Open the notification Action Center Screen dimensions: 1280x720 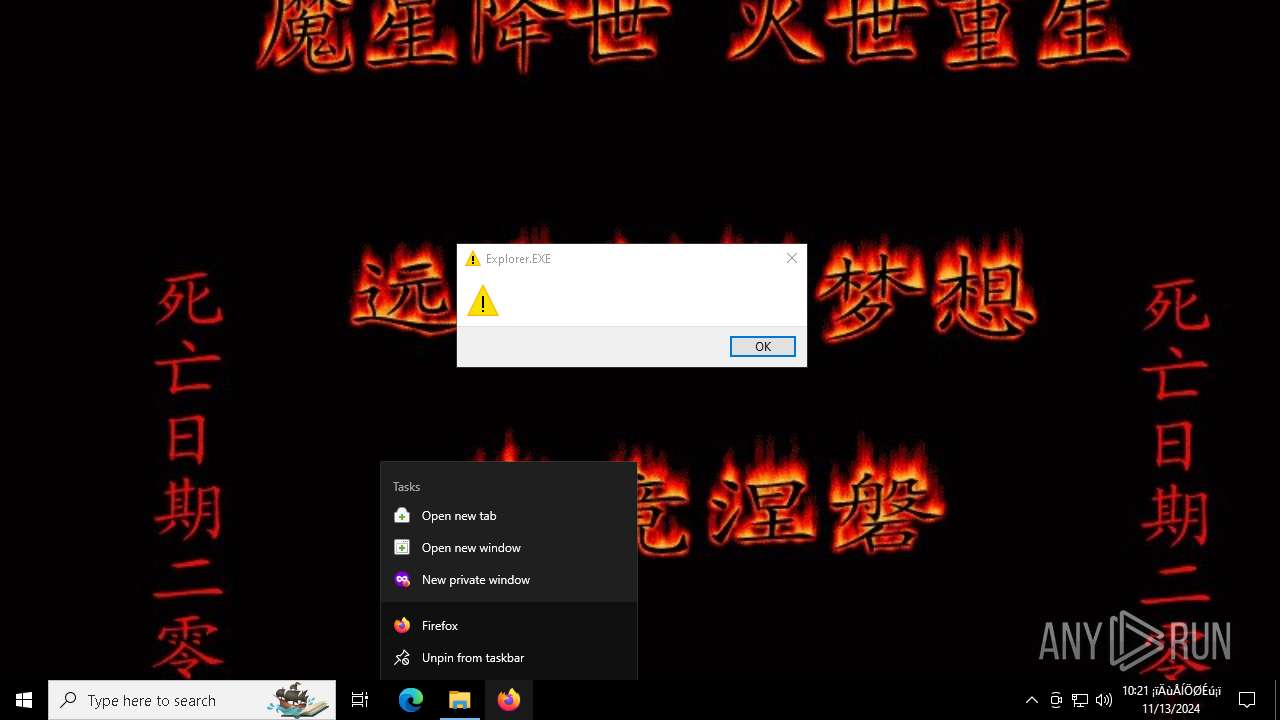1247,700
